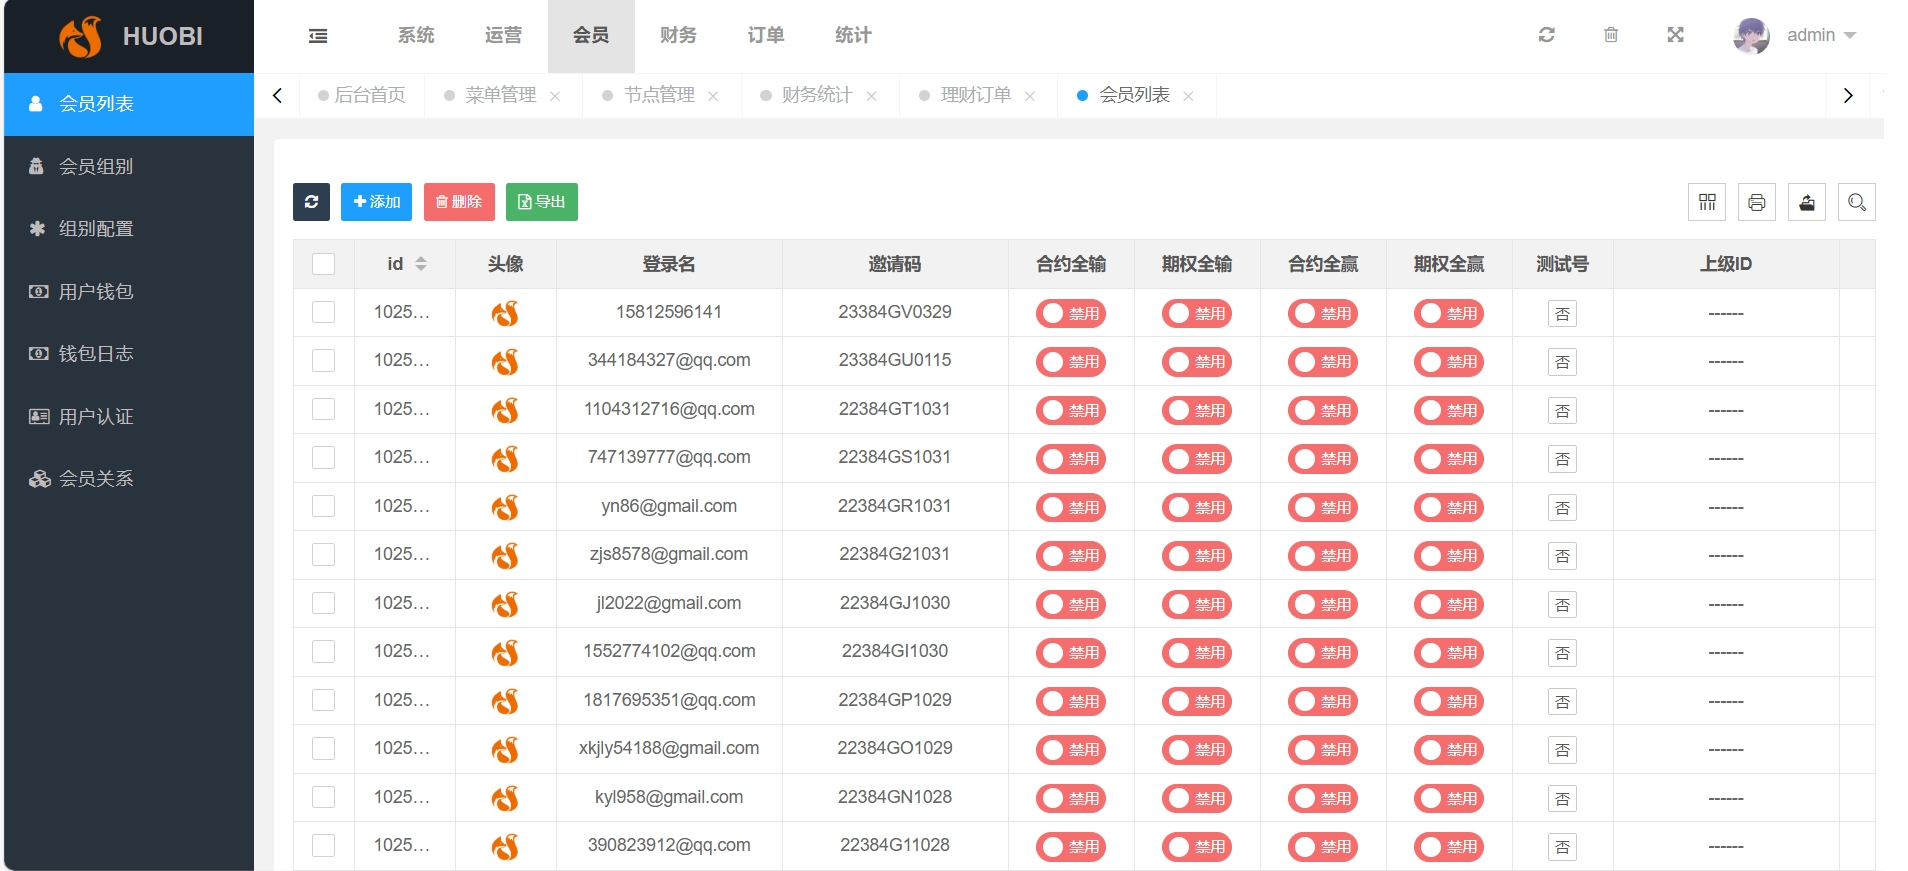The height and width of the screenshot is (871, 1908).
Task: Click the dark table refresh button
Action: pos(311,202)
